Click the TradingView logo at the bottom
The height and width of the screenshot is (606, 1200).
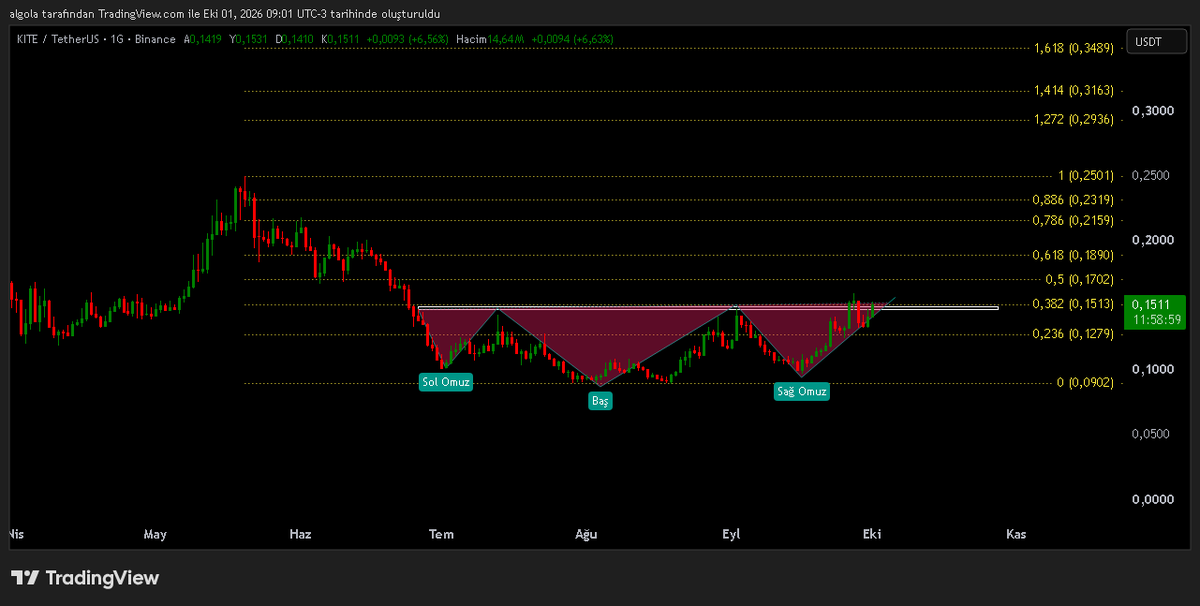point(85,578)
